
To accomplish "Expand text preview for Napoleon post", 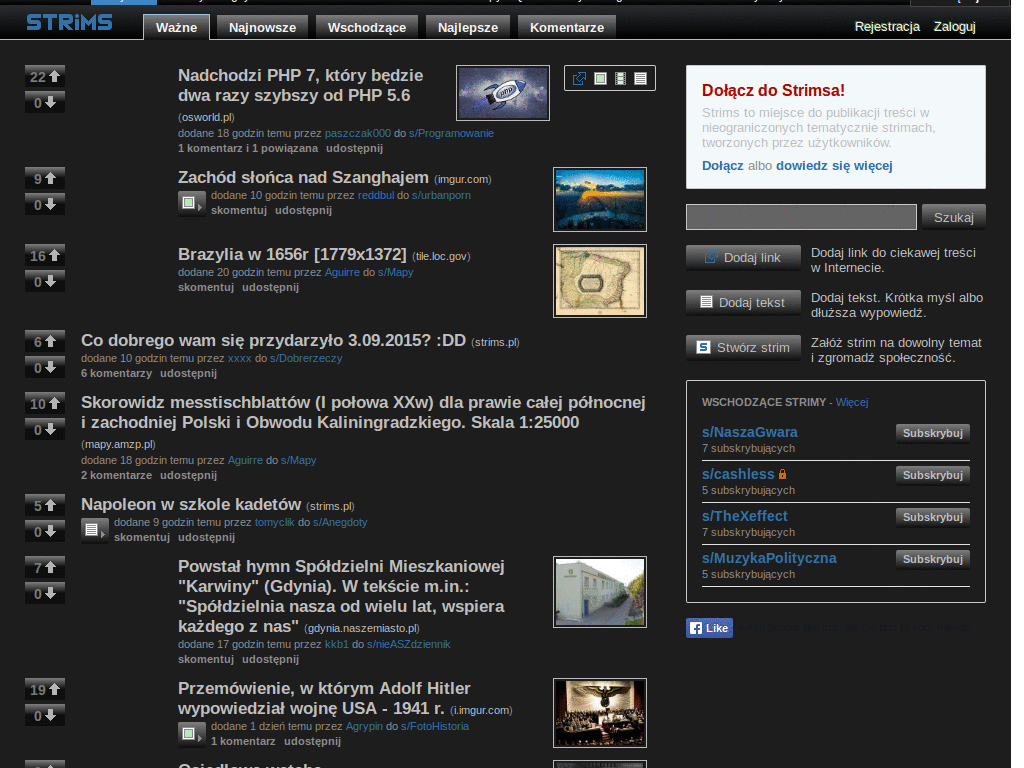I will click(95, 530).
